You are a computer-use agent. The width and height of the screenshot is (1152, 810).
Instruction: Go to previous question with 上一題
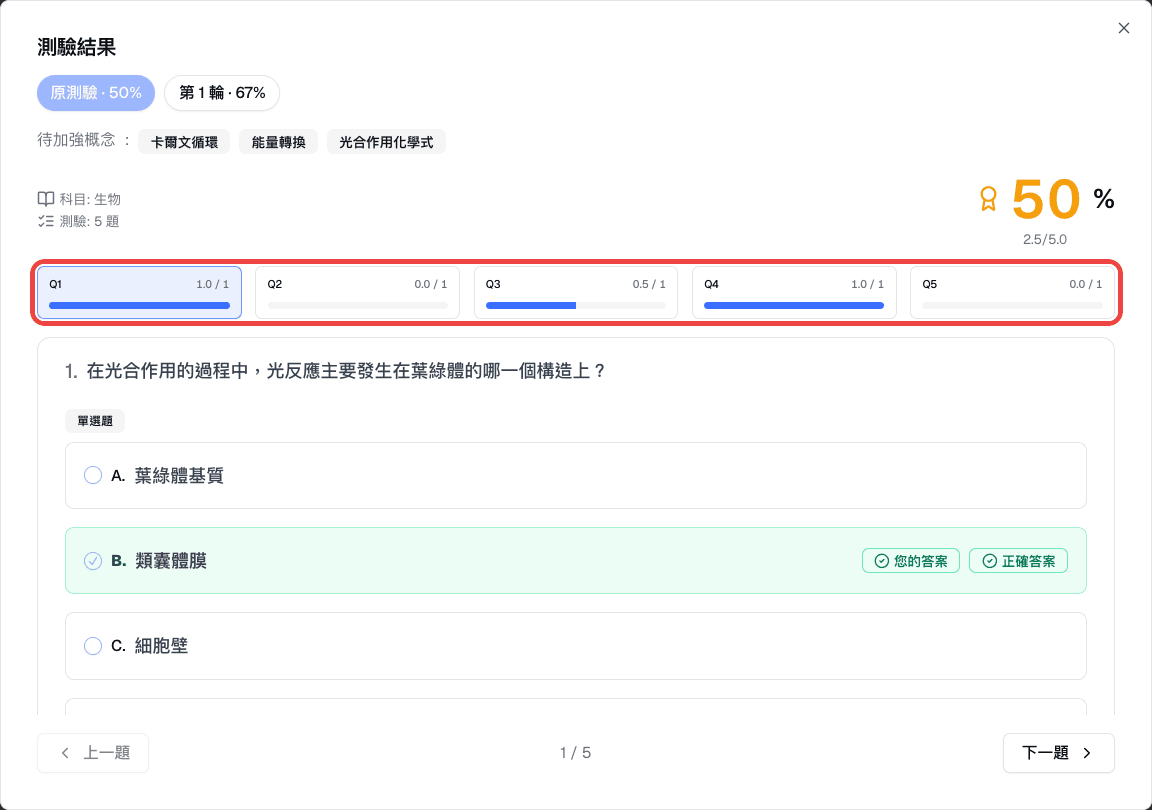(93, 753)
